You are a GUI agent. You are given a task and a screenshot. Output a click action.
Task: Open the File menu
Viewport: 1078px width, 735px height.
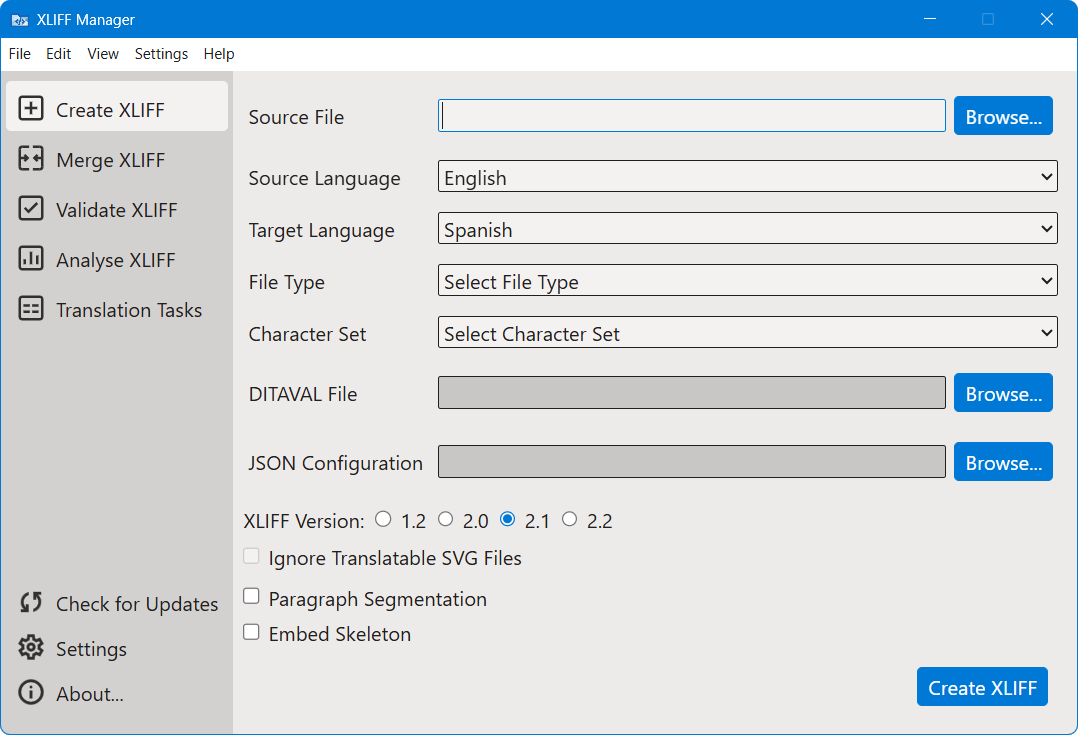click(19, 54)
